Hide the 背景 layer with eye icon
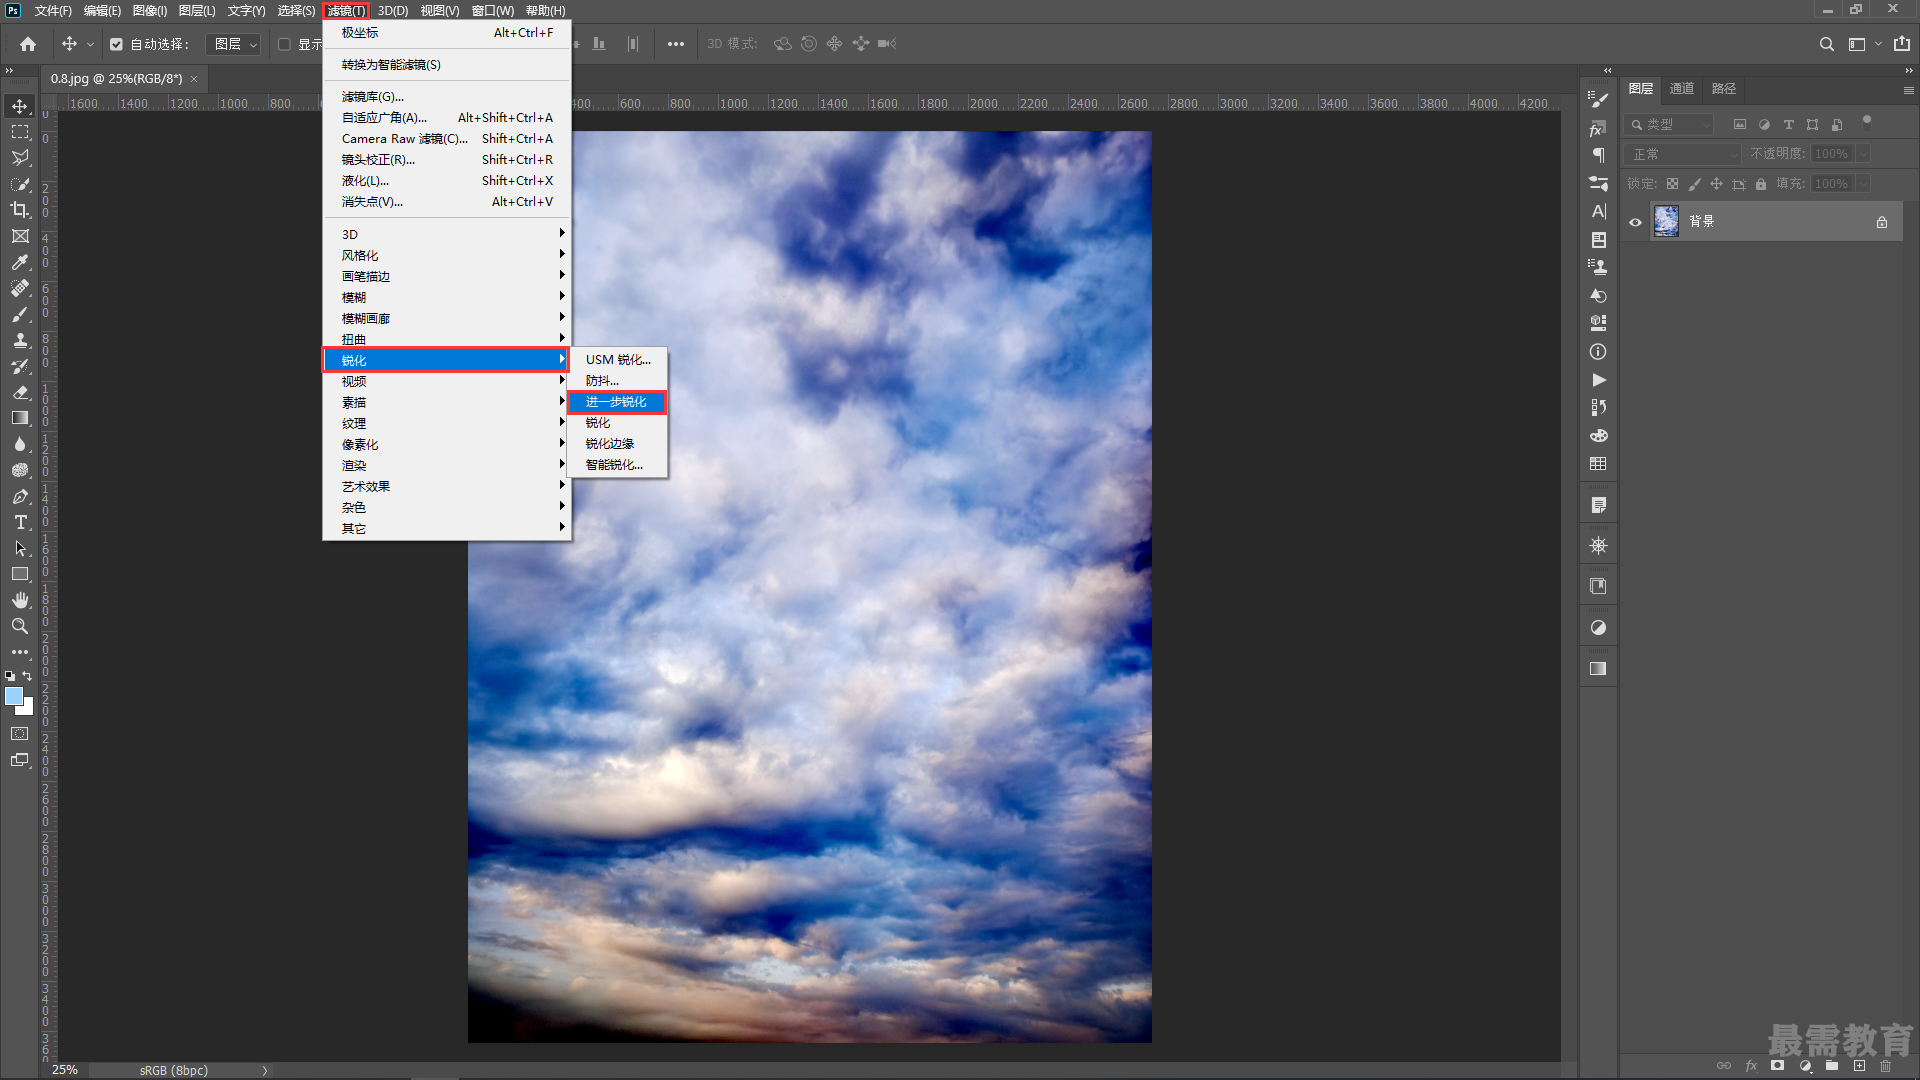 coord(1636,222)
